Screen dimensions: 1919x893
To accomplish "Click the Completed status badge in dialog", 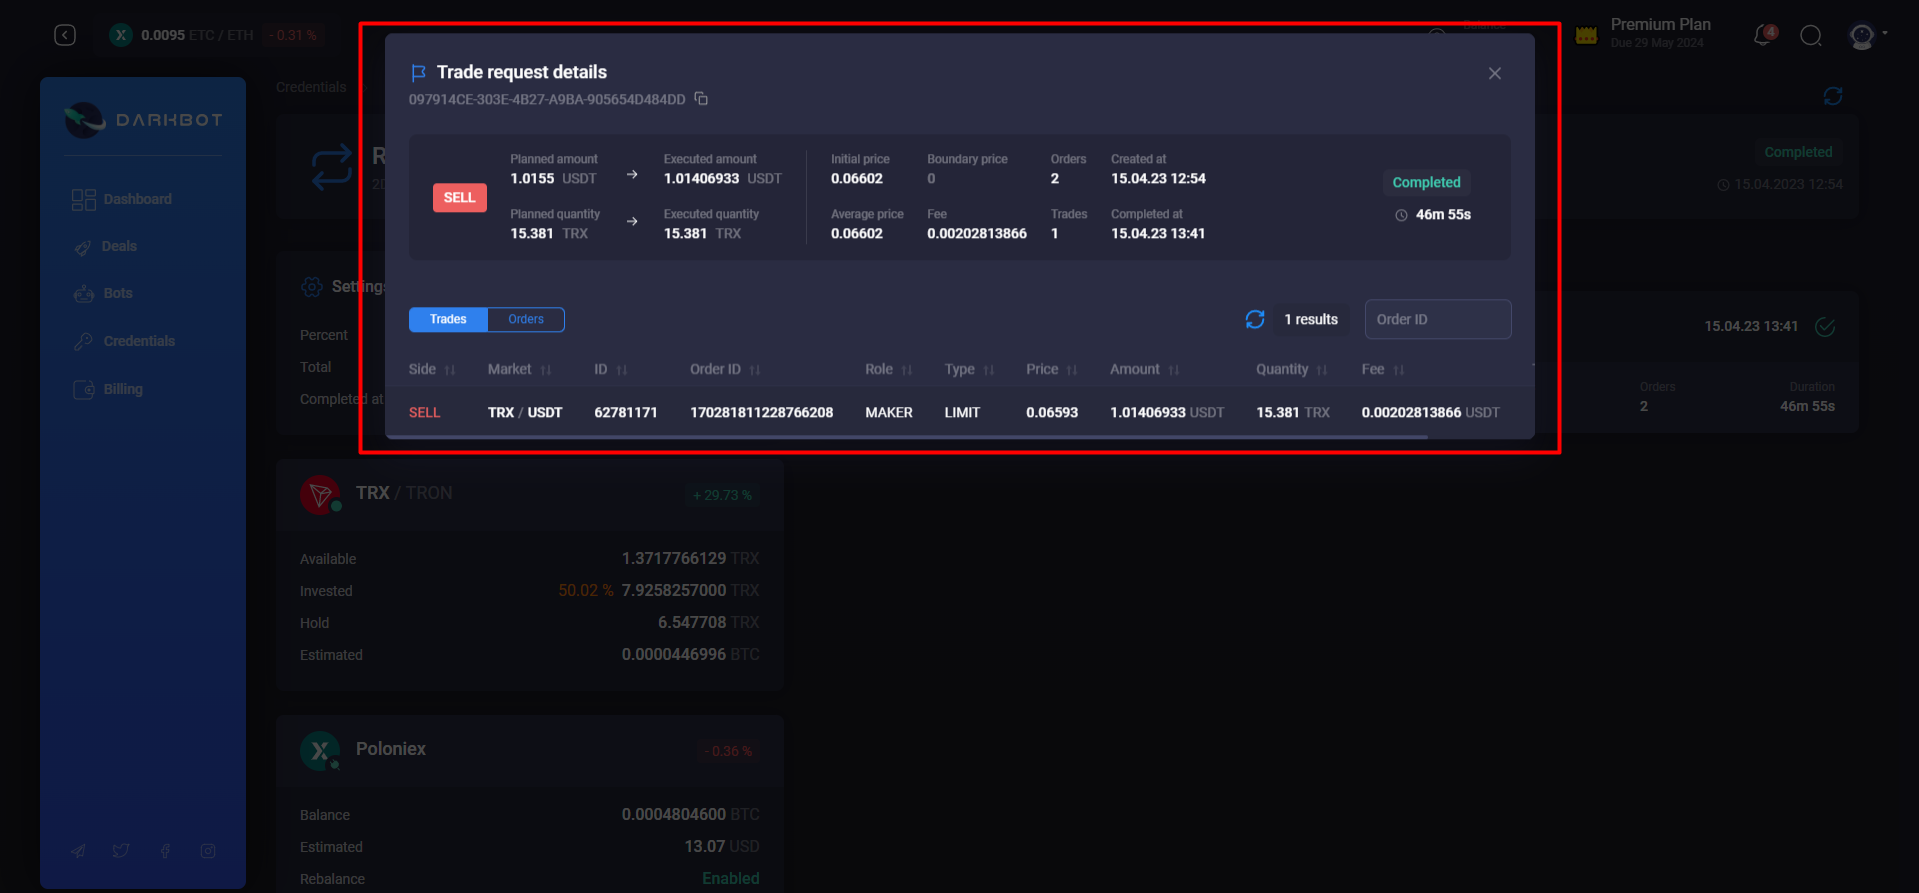I will click(1426, 182).
